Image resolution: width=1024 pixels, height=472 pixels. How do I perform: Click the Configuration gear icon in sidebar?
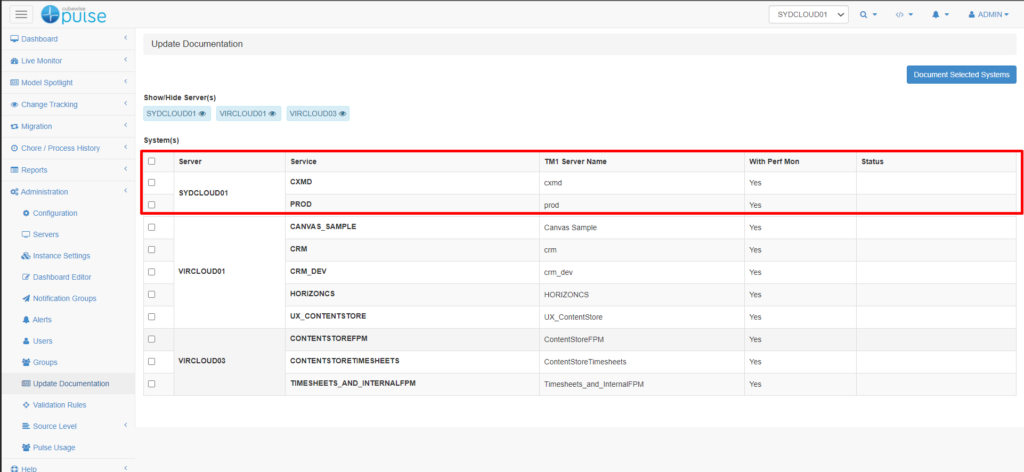point(25,213)
